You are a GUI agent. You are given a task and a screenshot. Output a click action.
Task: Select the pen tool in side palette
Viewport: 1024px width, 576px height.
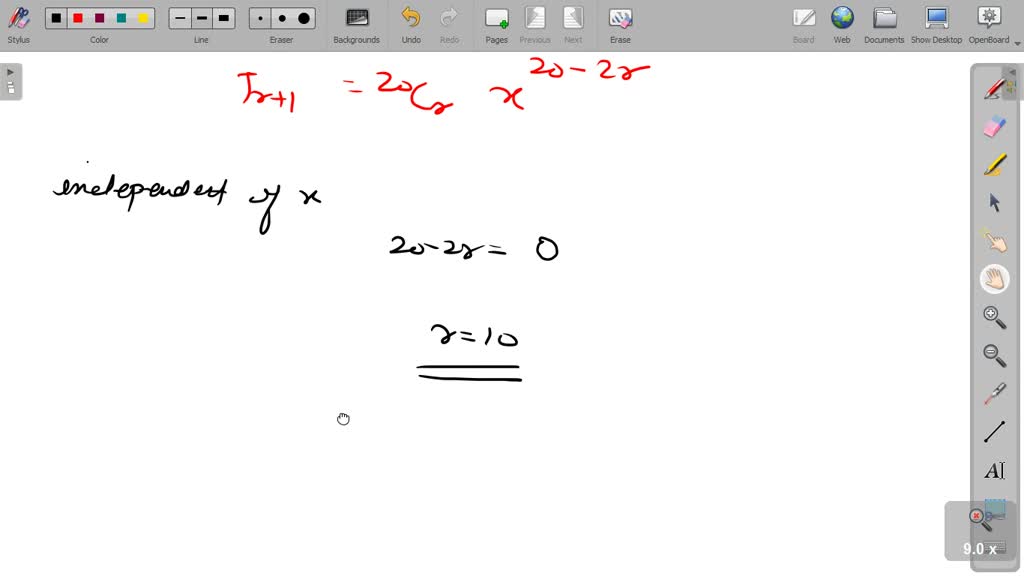tap(995, 89)
